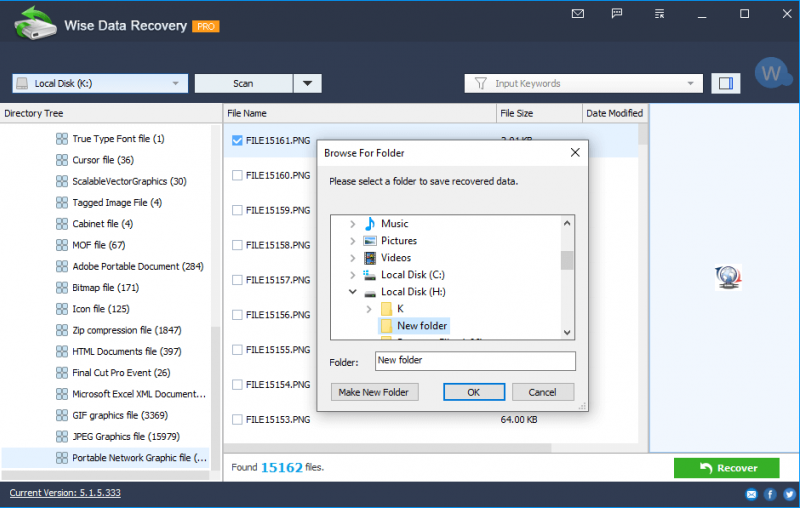Click the green Recover button

pos(727,468)
